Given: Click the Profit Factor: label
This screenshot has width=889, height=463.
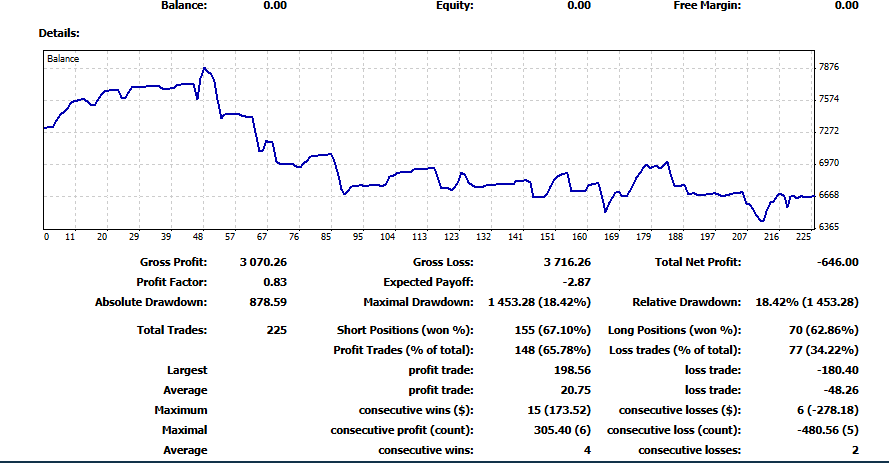Looking at the screenshot, I should [x=172, y=282].
